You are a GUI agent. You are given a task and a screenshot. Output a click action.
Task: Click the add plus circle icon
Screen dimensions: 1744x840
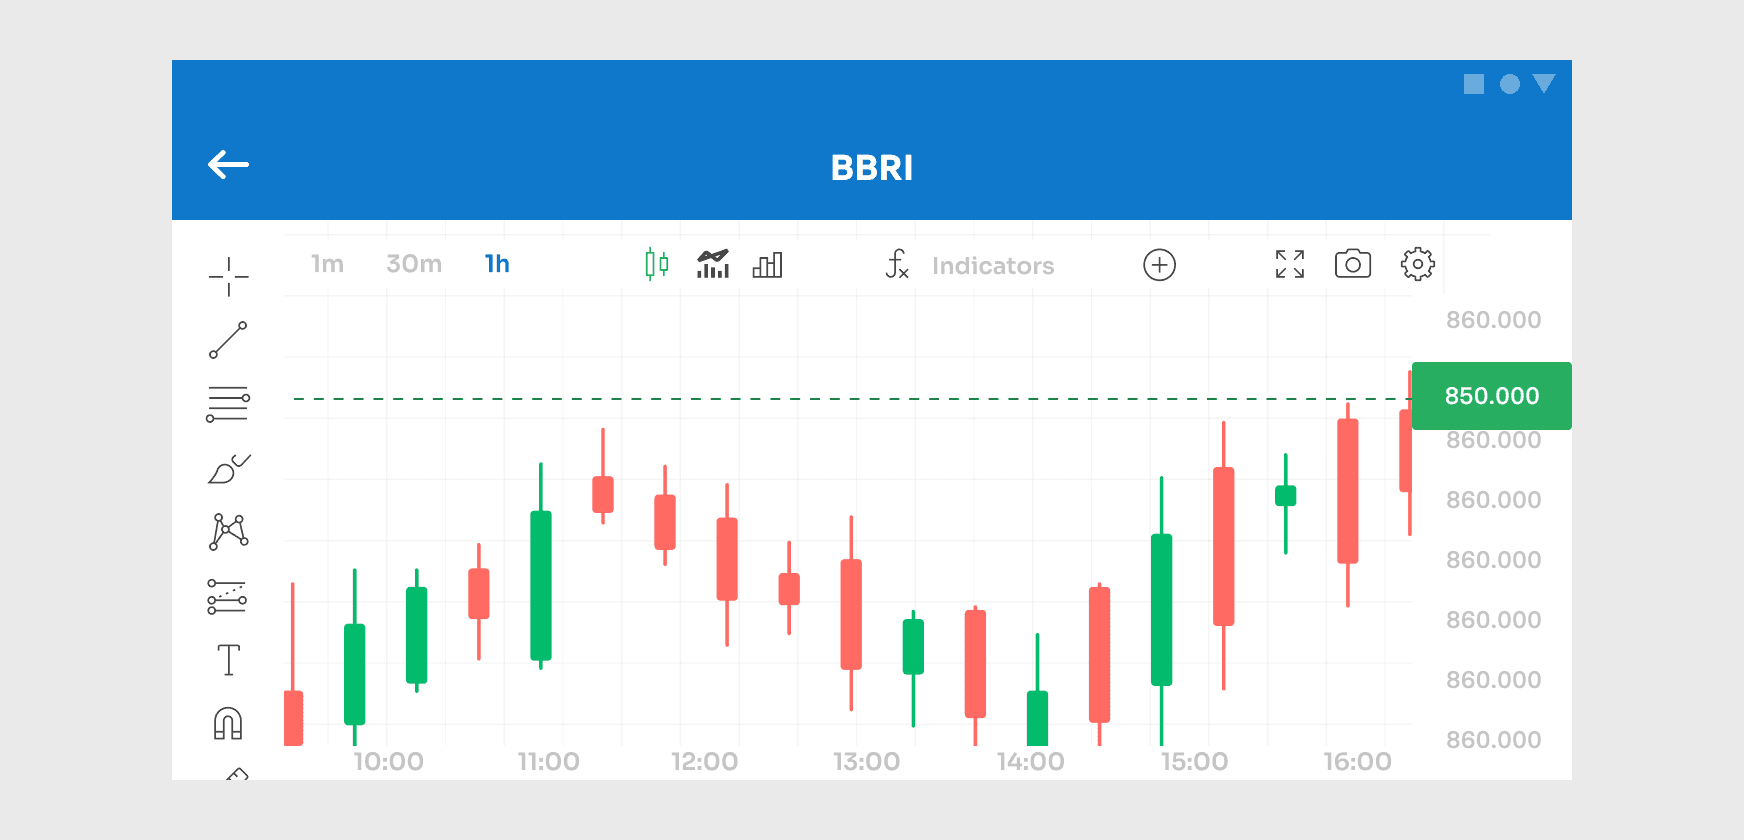click(1159, 265)
